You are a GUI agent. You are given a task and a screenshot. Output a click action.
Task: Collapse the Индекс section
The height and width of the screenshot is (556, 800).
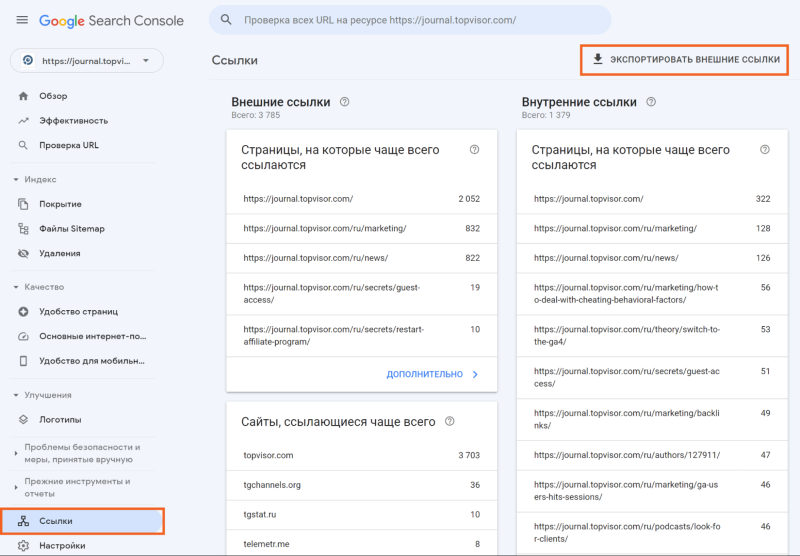(16, 179)
